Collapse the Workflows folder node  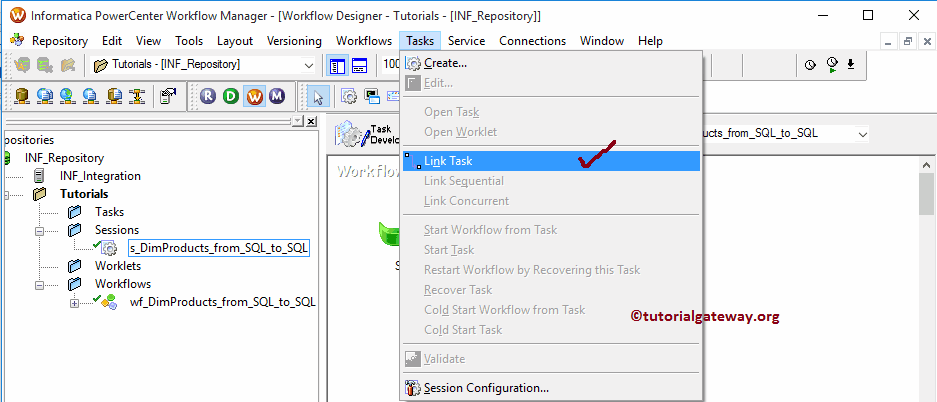(39, 285)
